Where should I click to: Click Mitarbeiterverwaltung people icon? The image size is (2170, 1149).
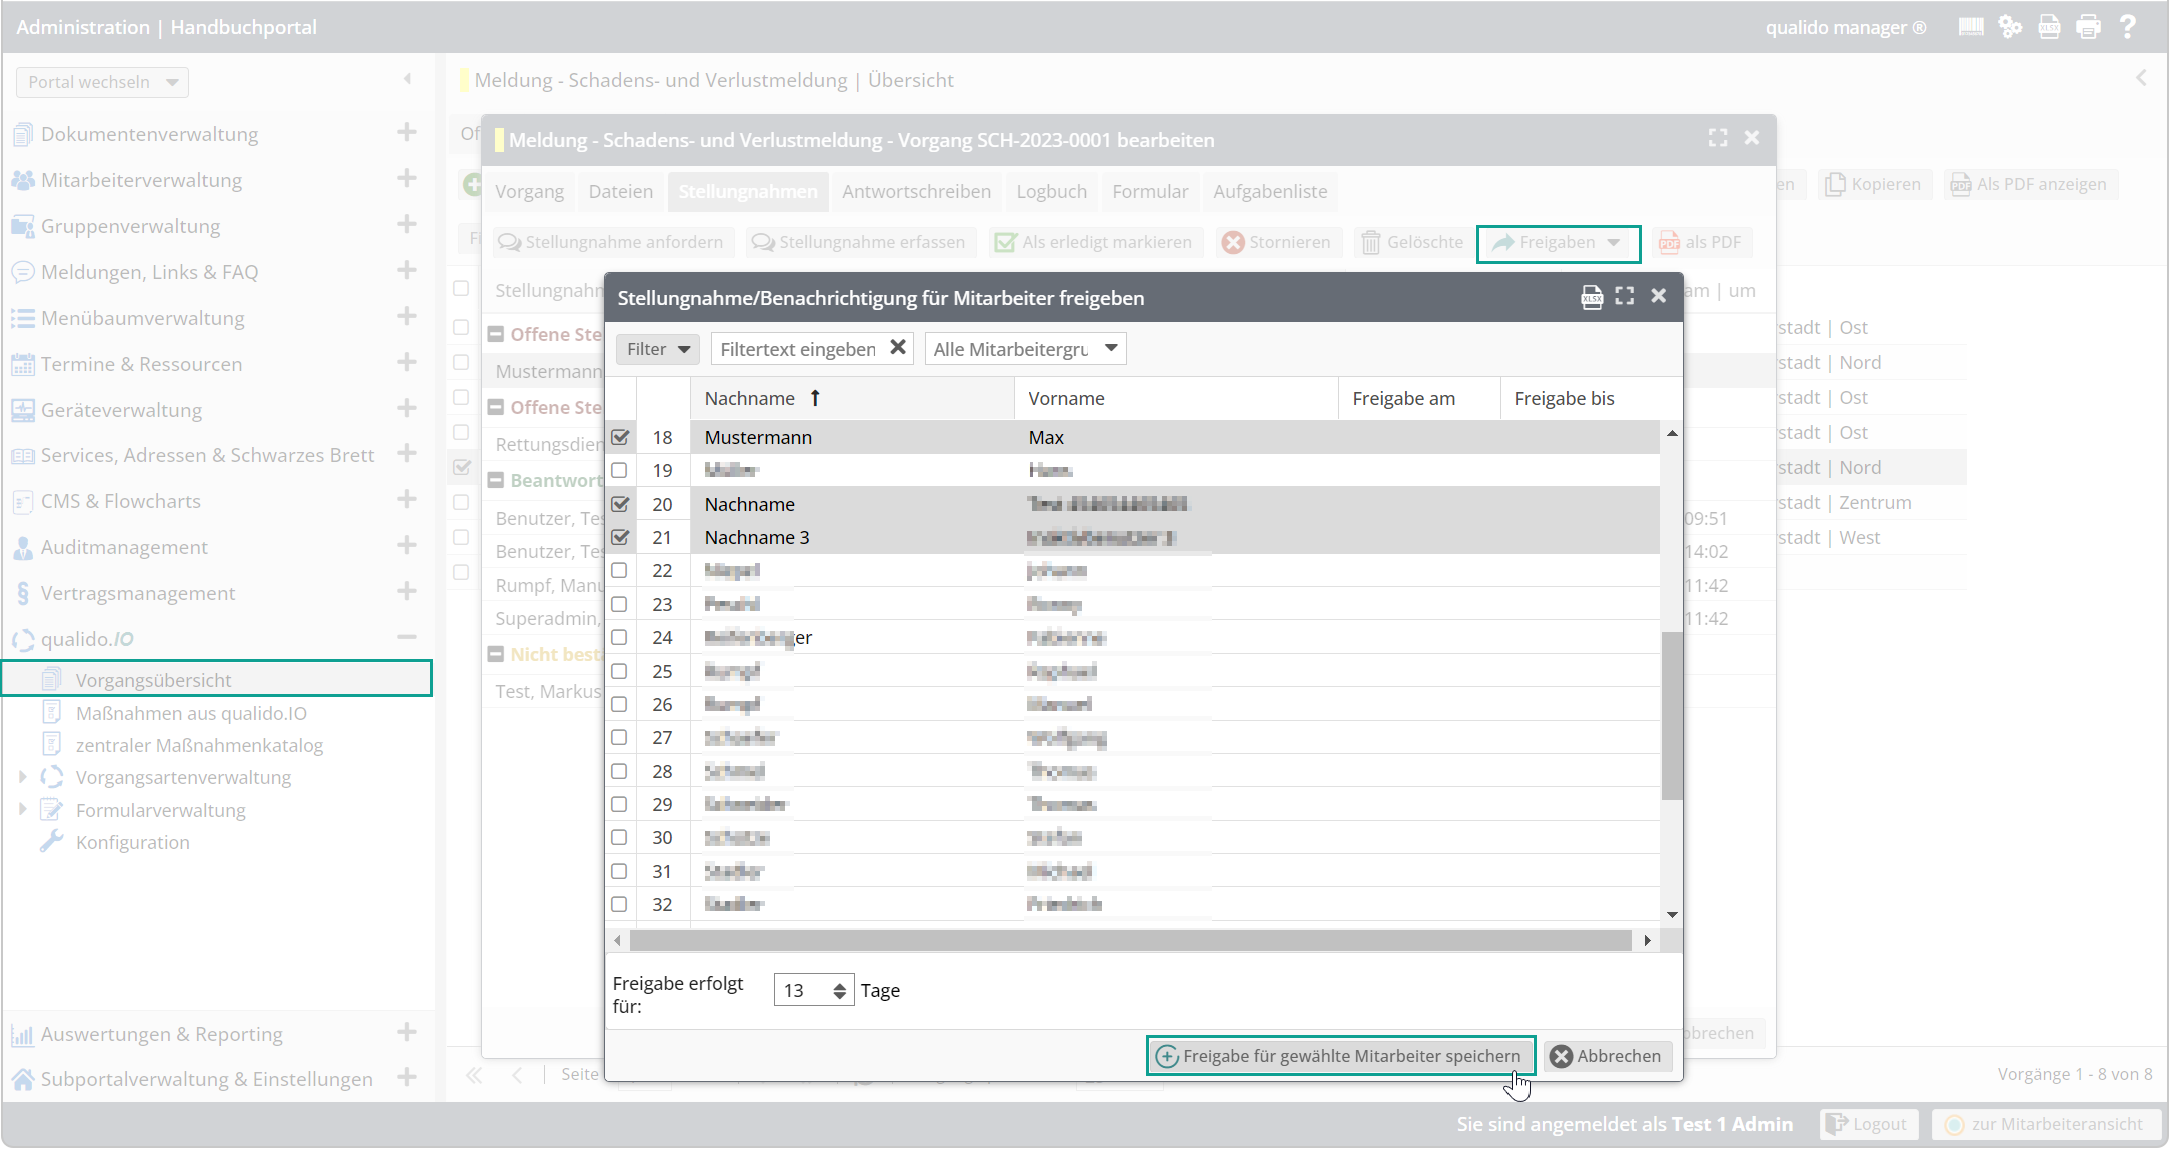[x=22, y=180]
